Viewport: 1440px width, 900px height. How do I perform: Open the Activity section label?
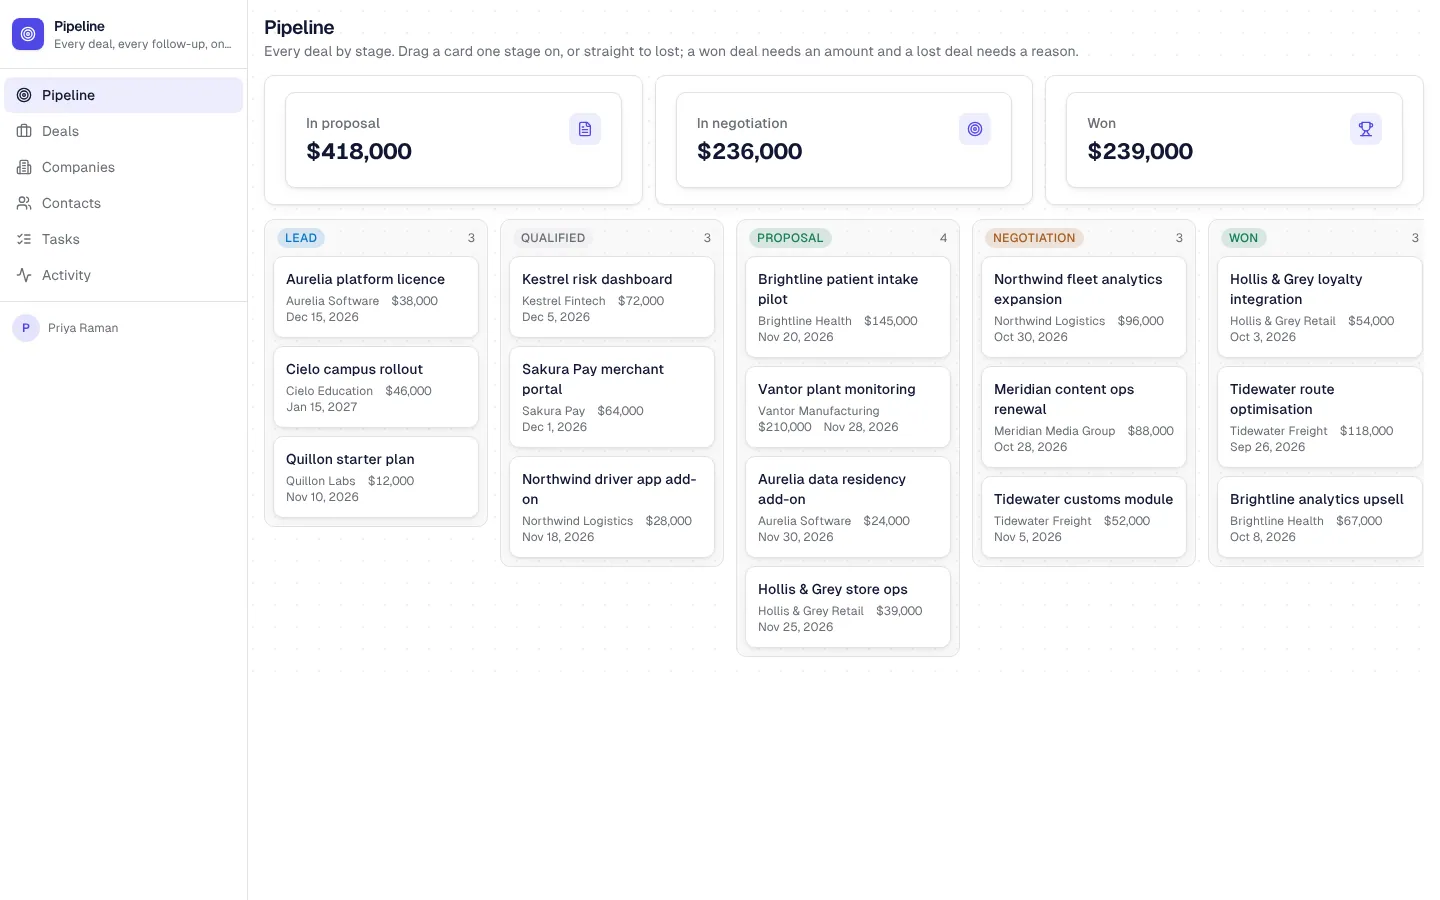tap(66, 275)
